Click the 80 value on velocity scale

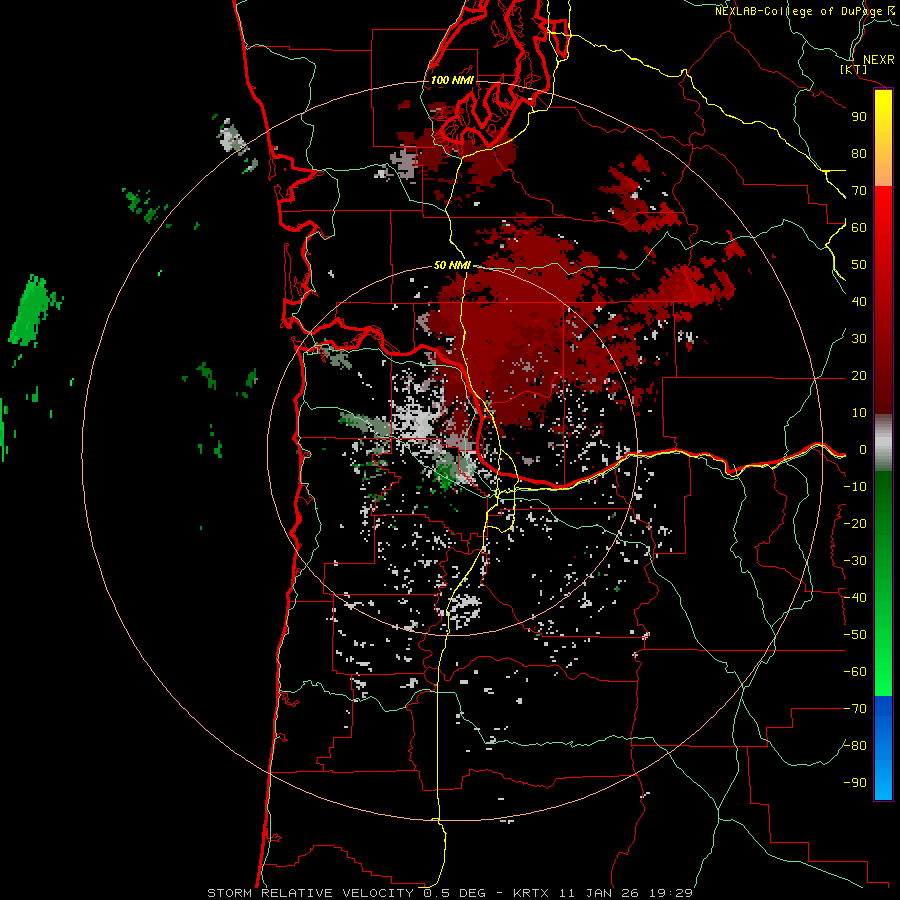point(859,153)
